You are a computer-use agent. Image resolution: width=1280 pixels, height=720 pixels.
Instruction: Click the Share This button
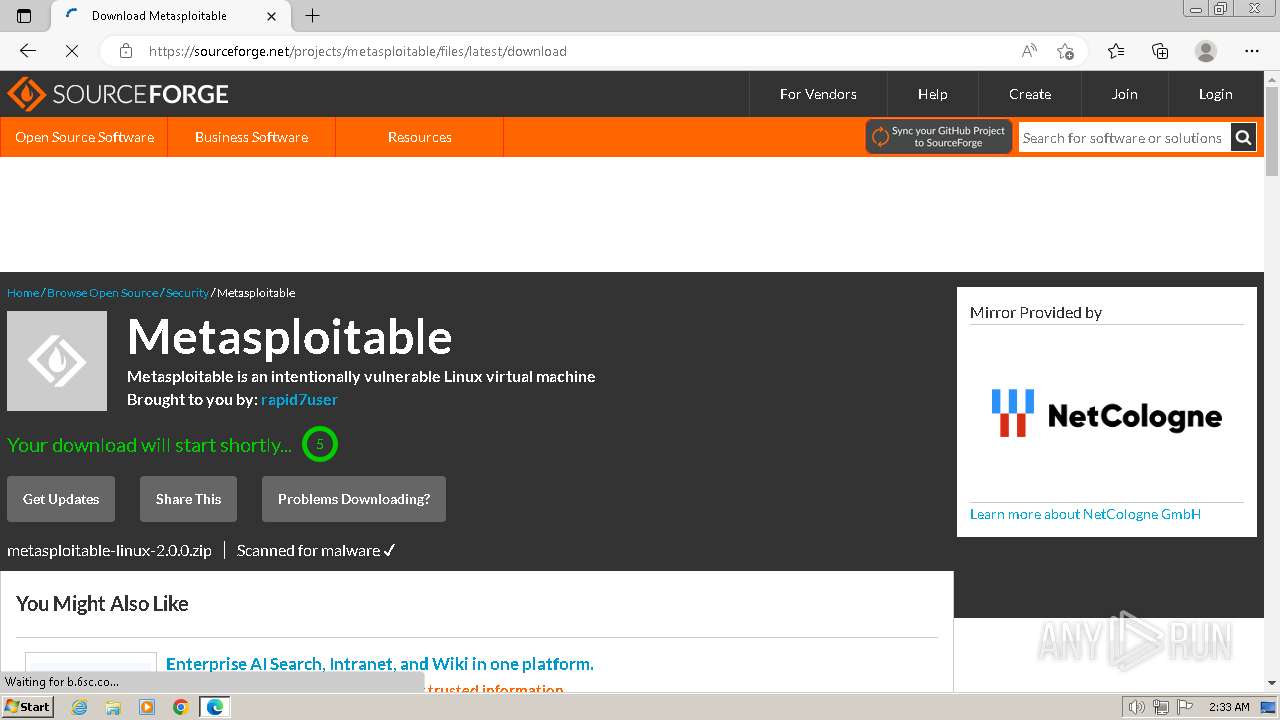(x=188, y=499)
